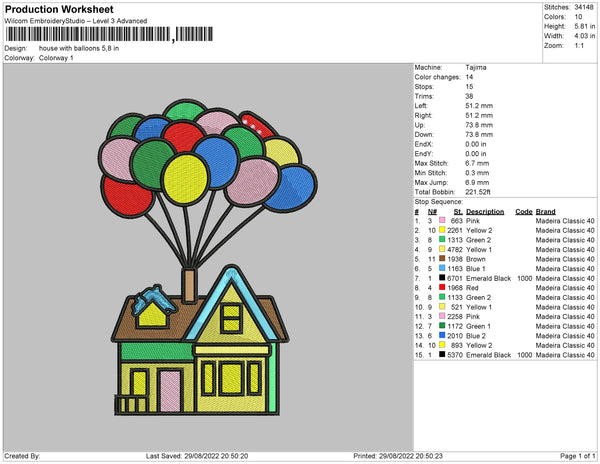Click the Color changes value 14
Viewport: 600px width, 464px height.
tap(469, 77)
